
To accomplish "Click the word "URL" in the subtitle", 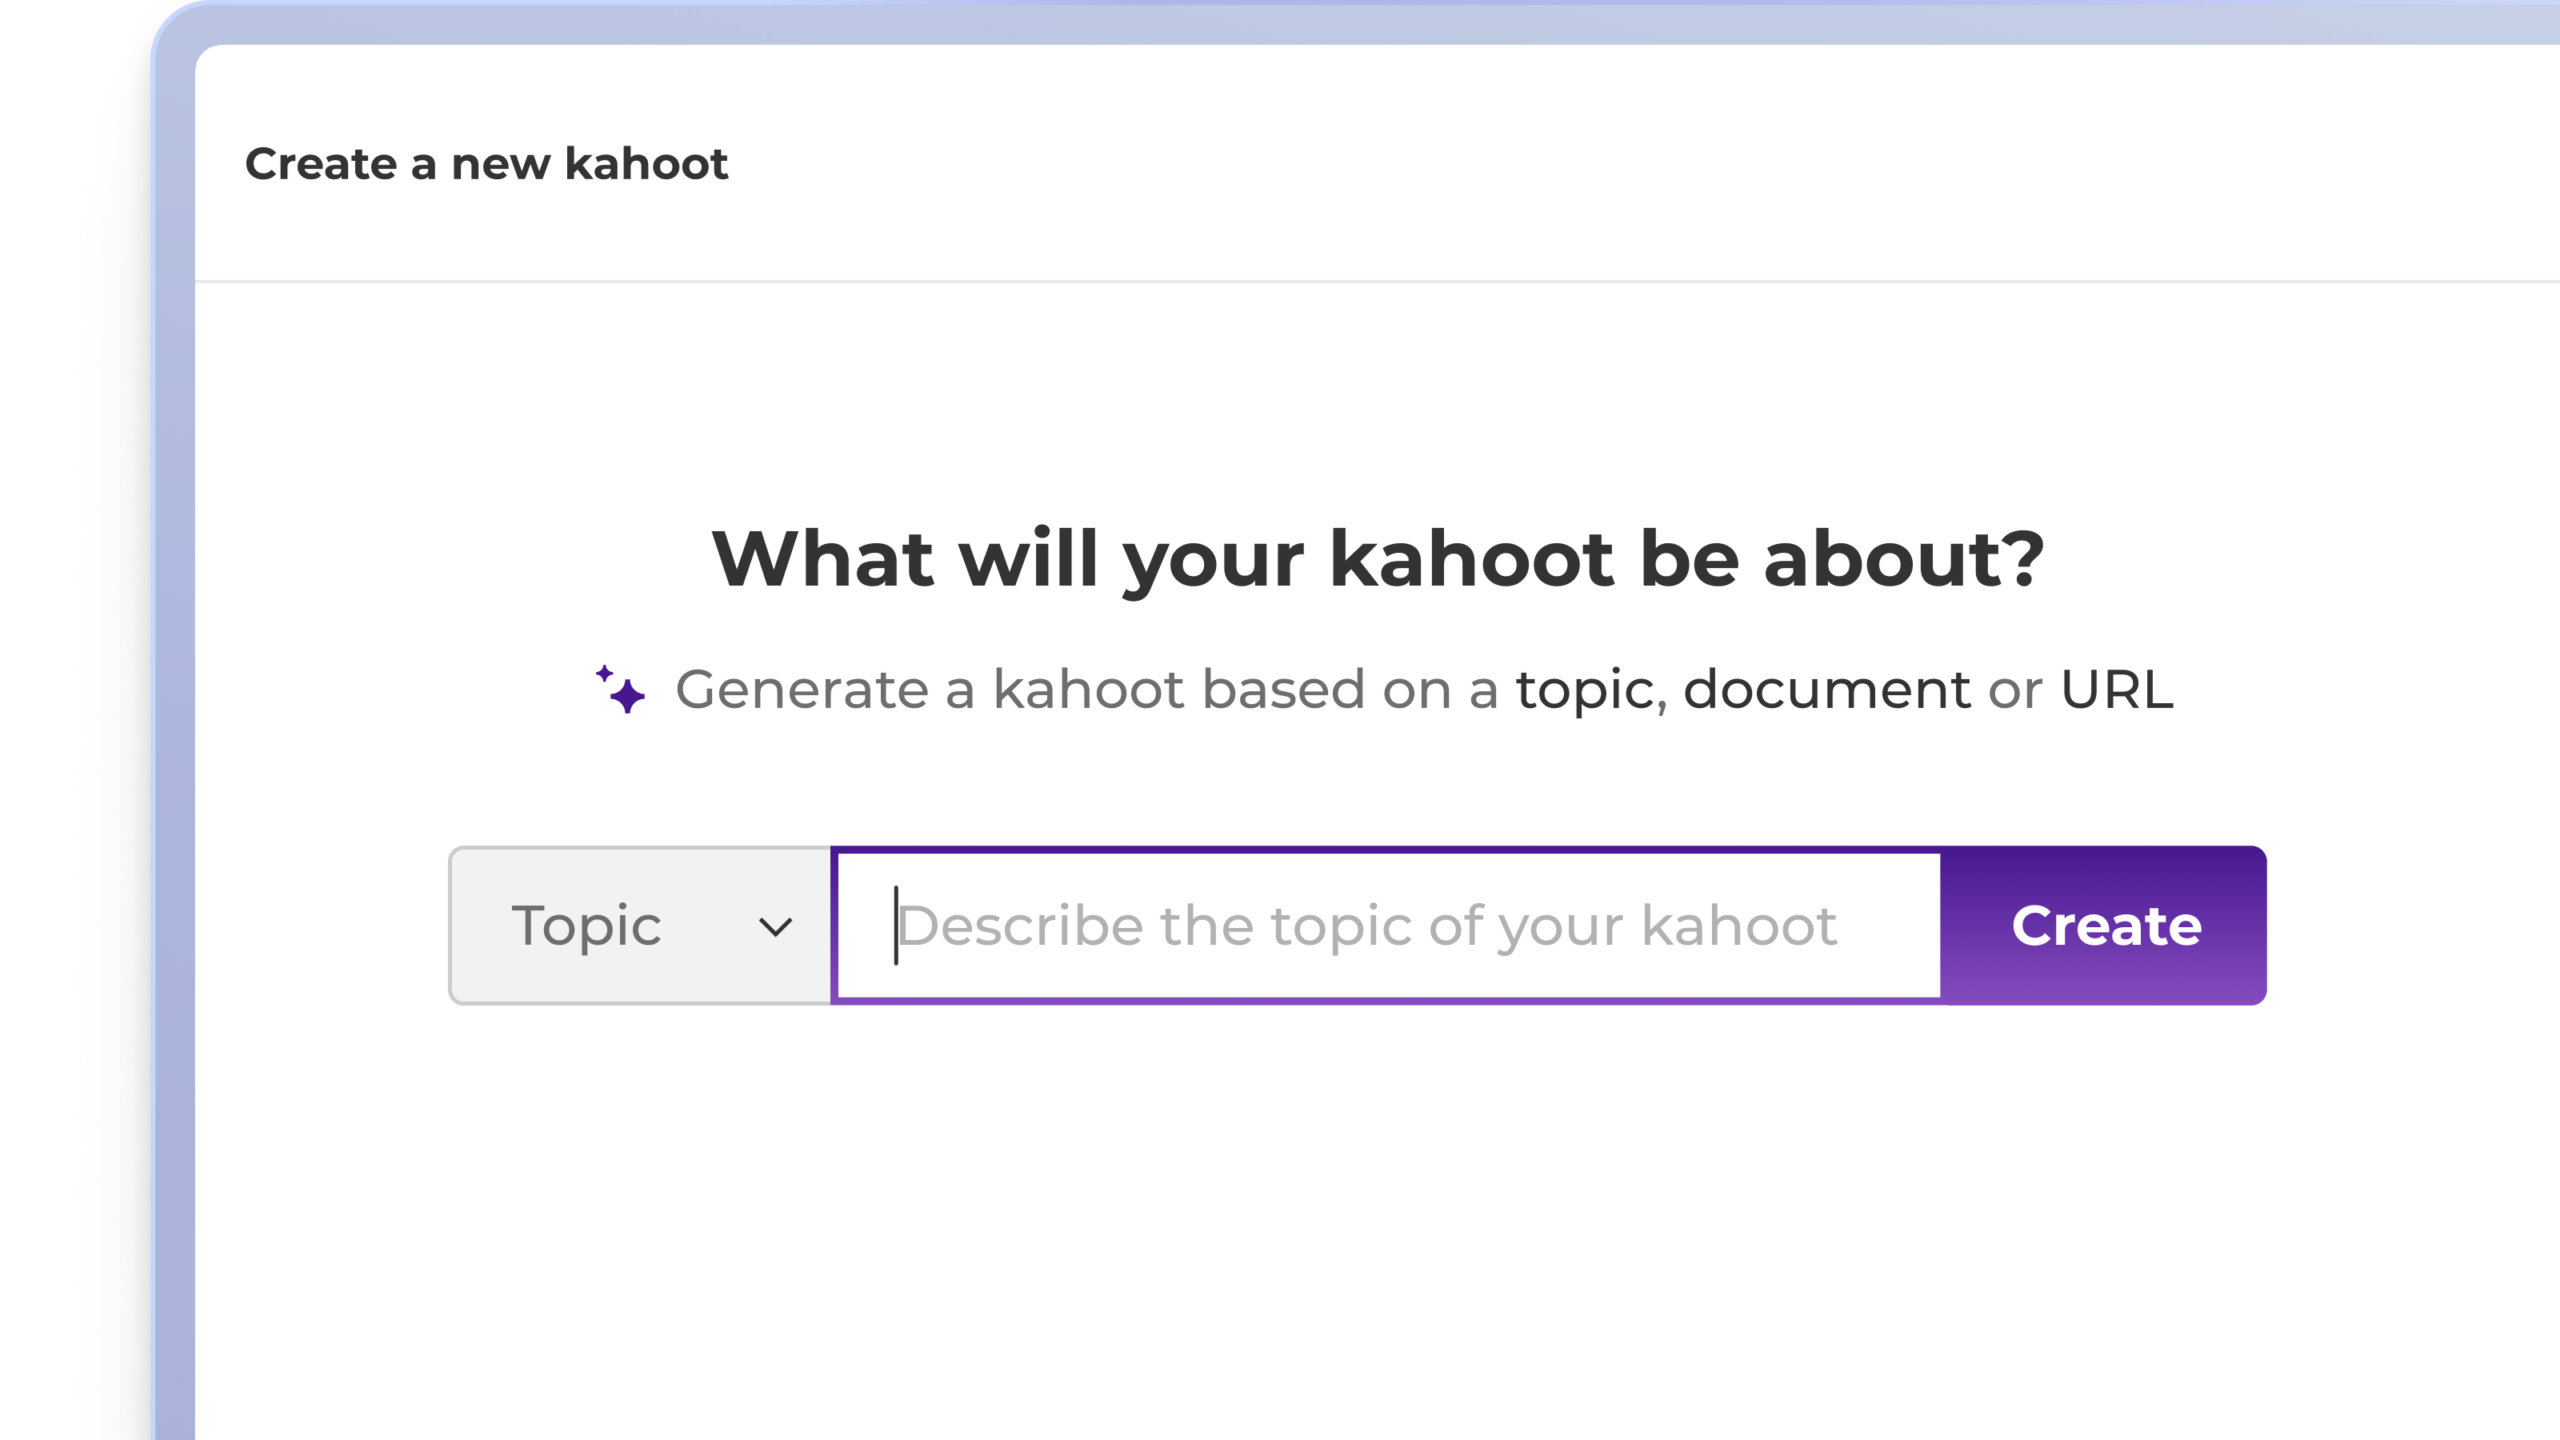I will tap(2117, 690).
